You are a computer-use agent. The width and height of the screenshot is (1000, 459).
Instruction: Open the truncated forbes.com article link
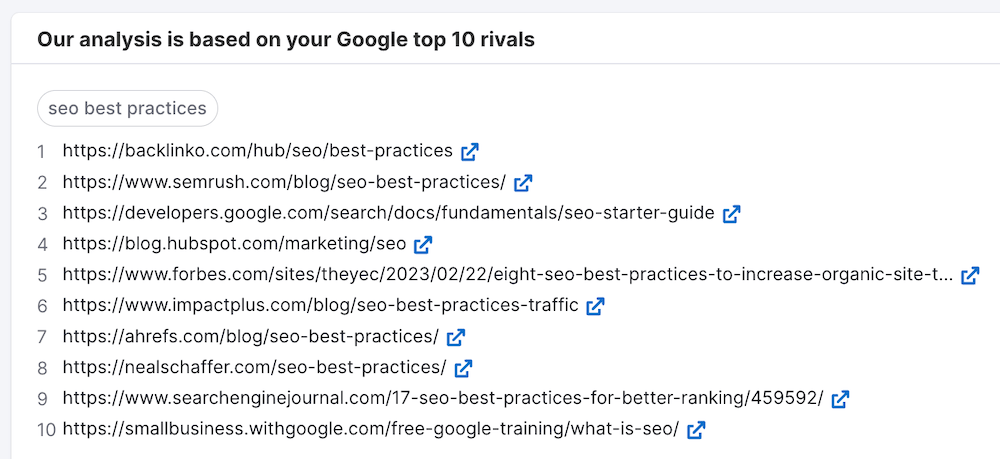click(x=507, y=274)
